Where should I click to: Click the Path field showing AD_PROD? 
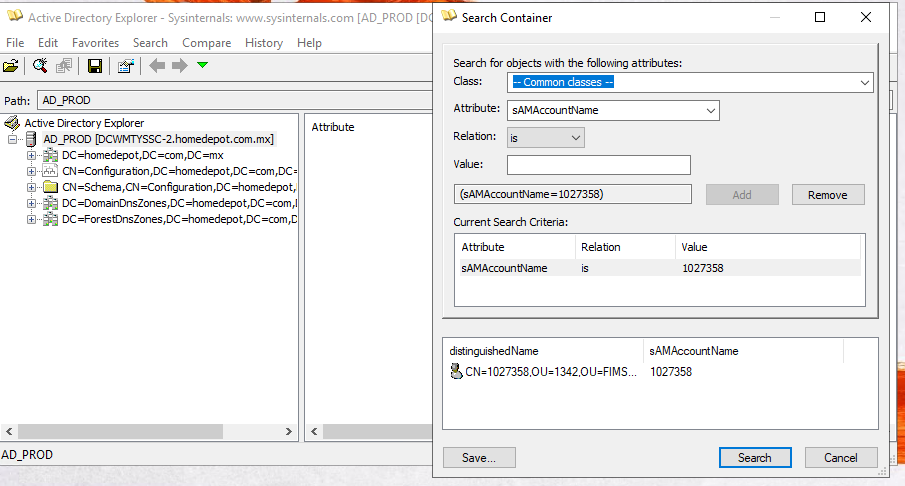[234, 100]
